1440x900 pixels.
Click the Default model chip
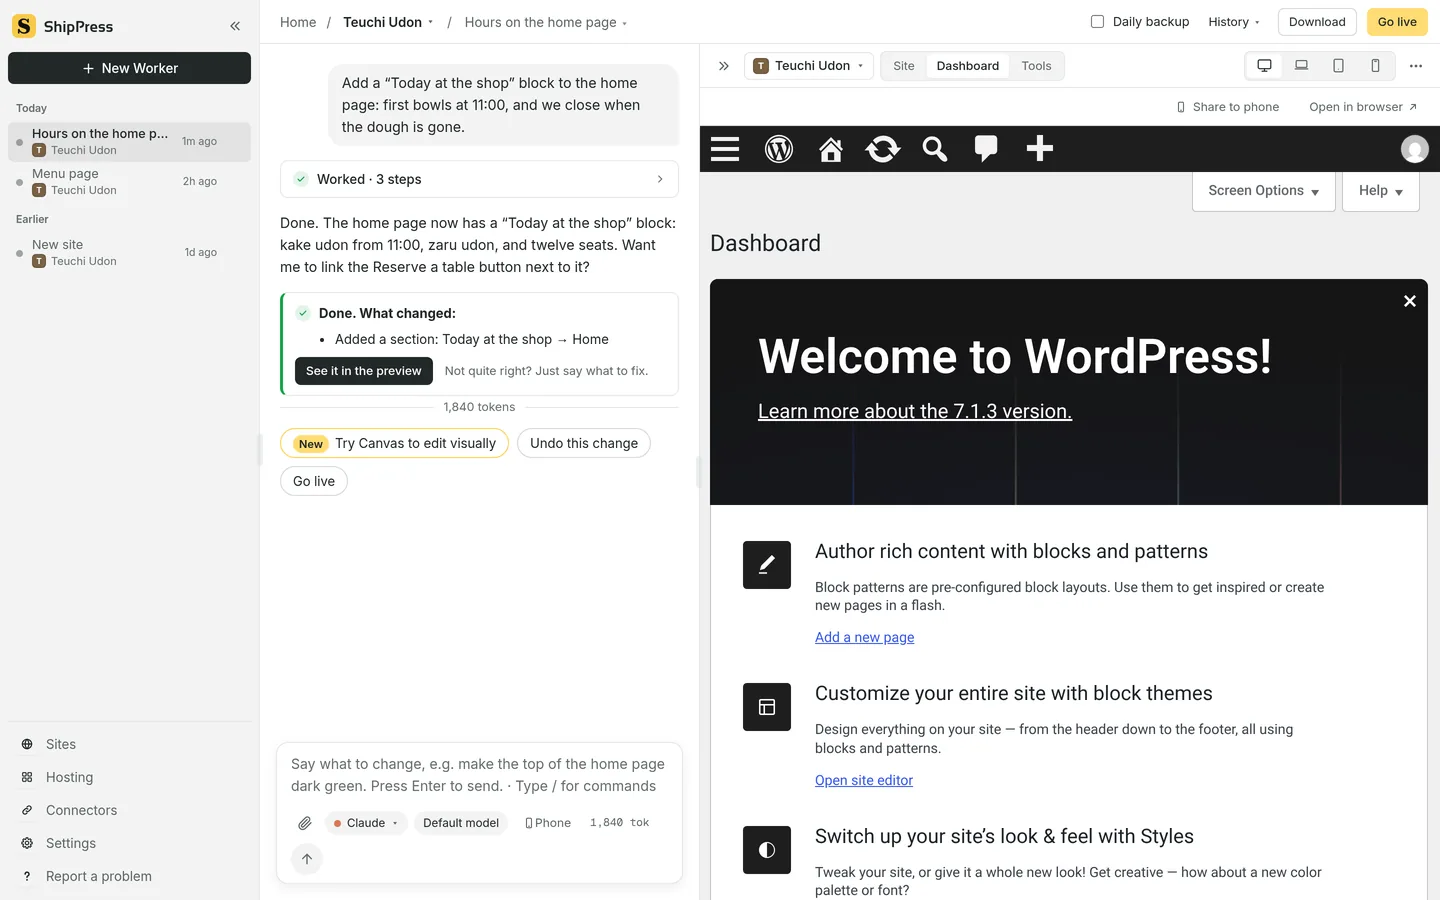click(x=461, y=823)
